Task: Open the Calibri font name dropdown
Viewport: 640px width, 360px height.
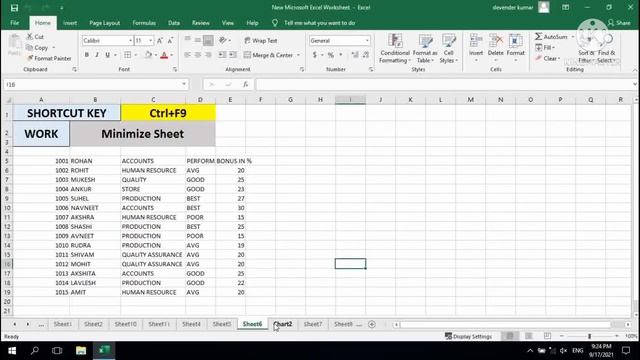Action: click(131, 40)
